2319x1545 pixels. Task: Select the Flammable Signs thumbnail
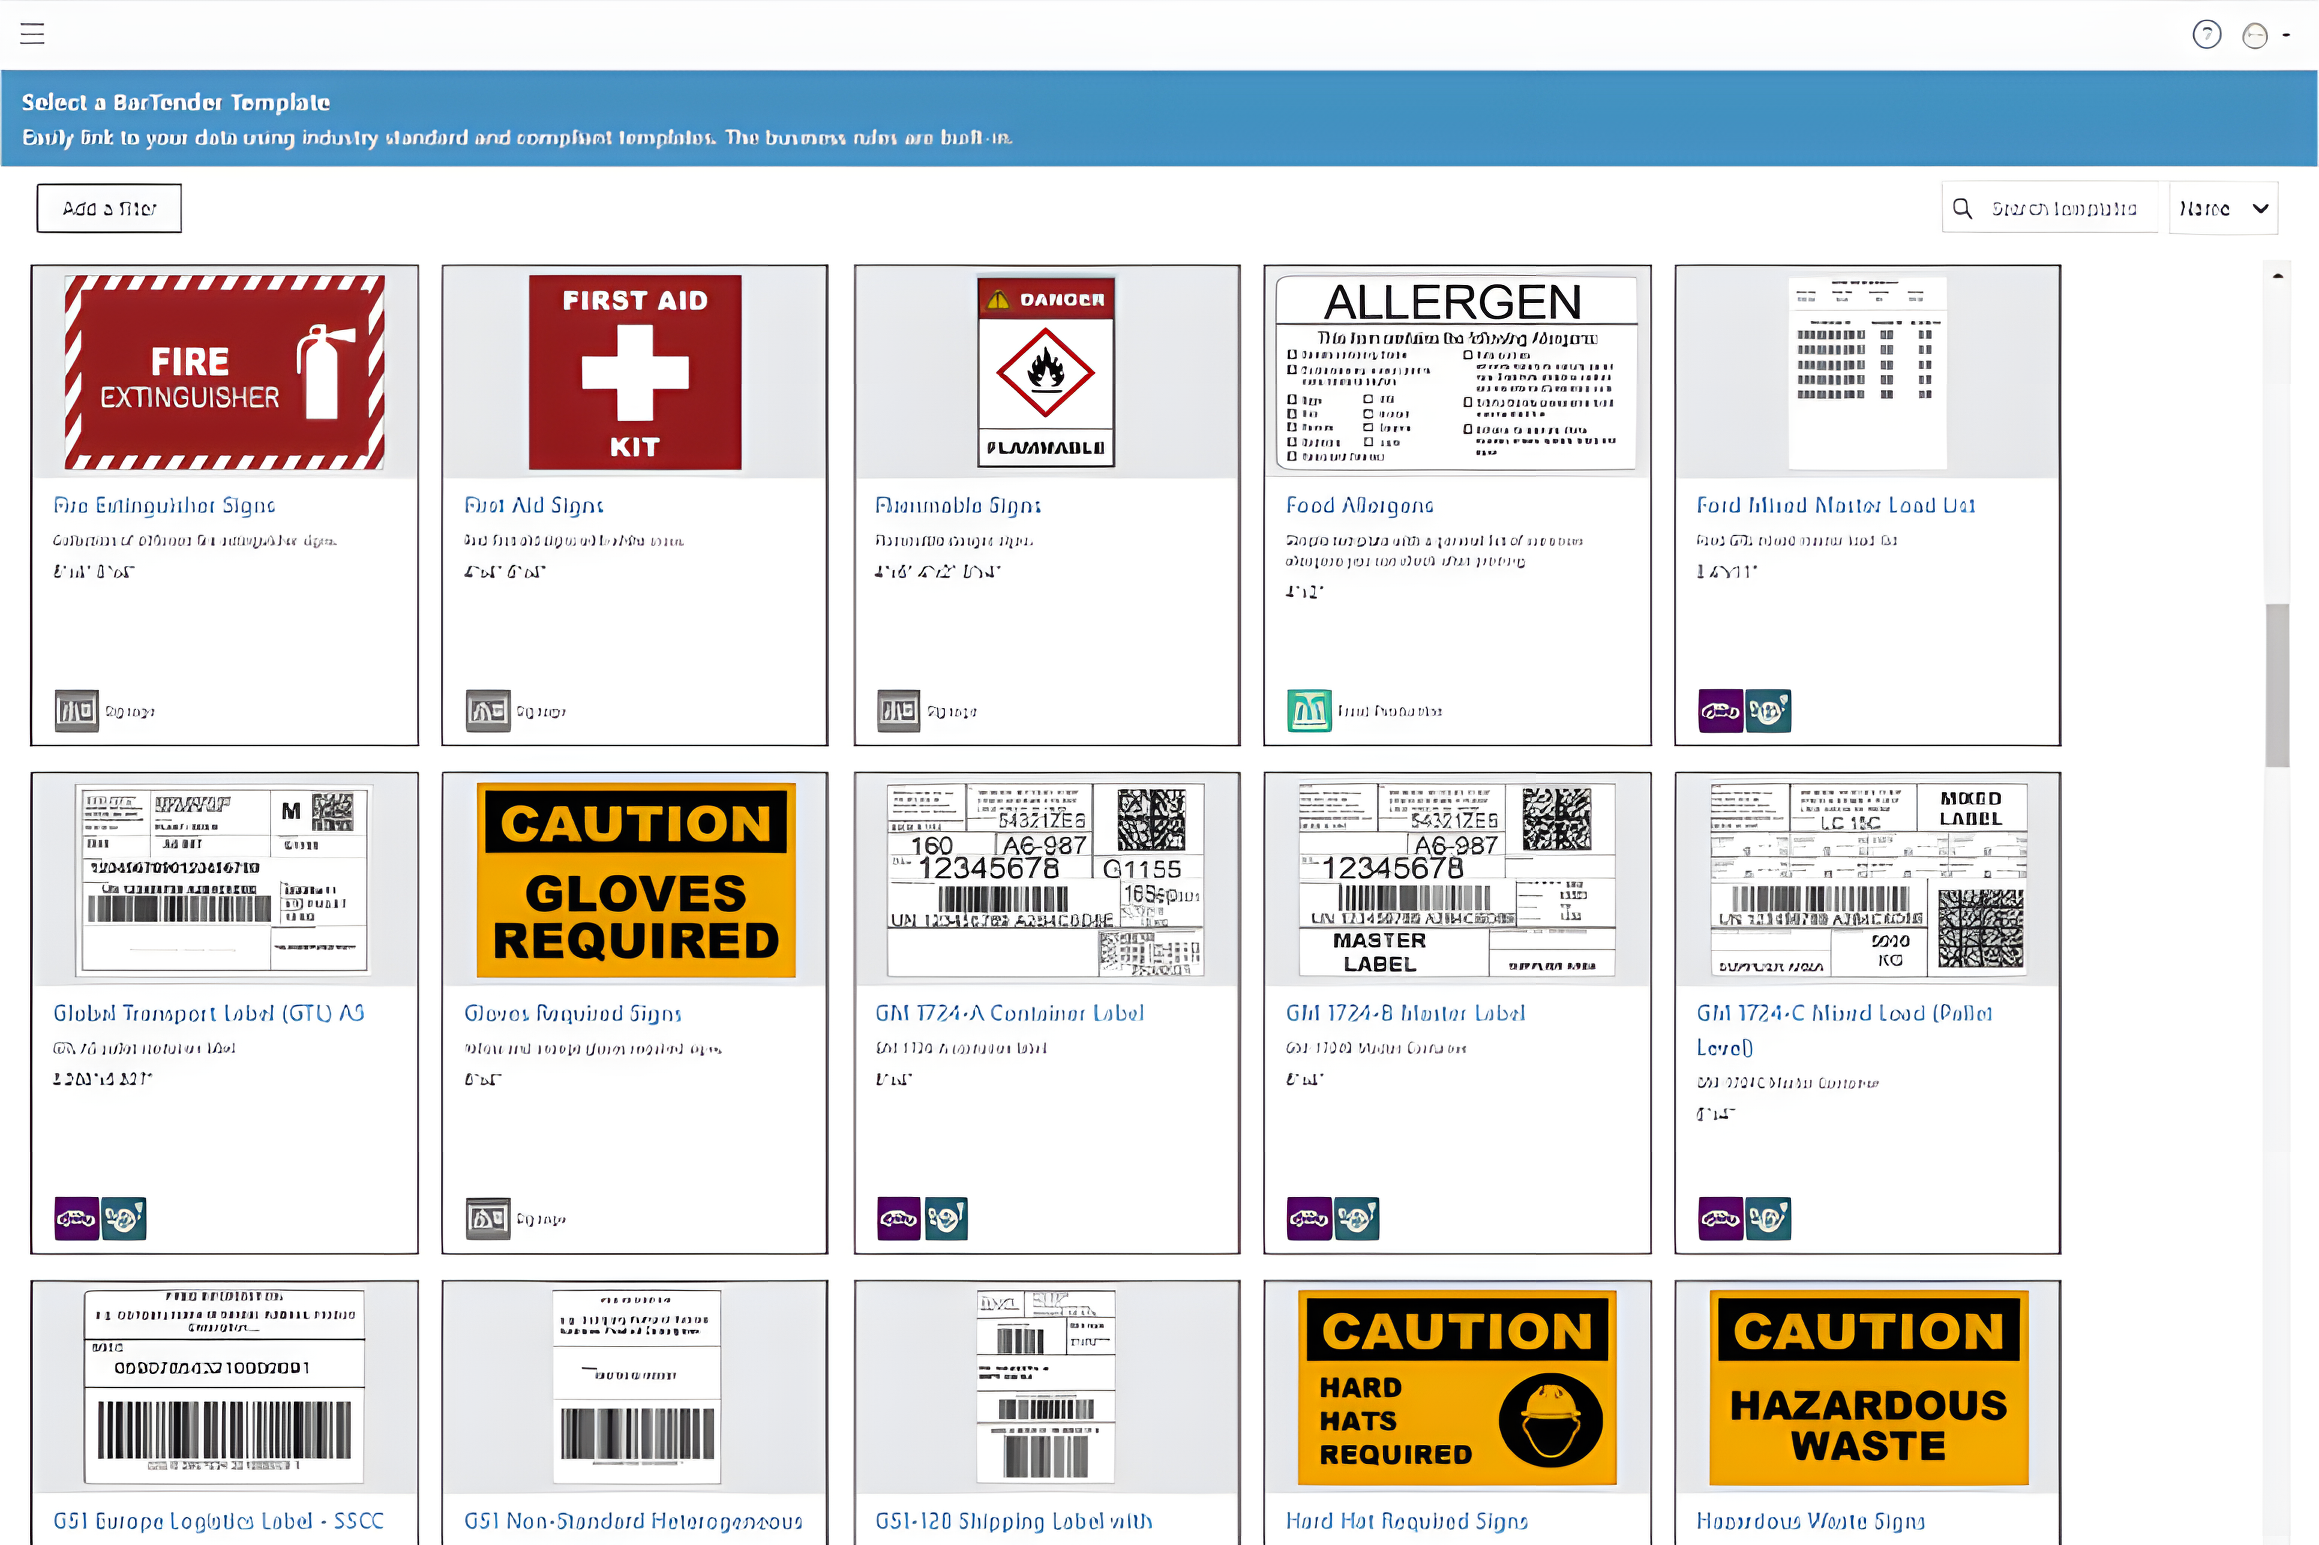pyautogui.click(x=1045, y=372)
